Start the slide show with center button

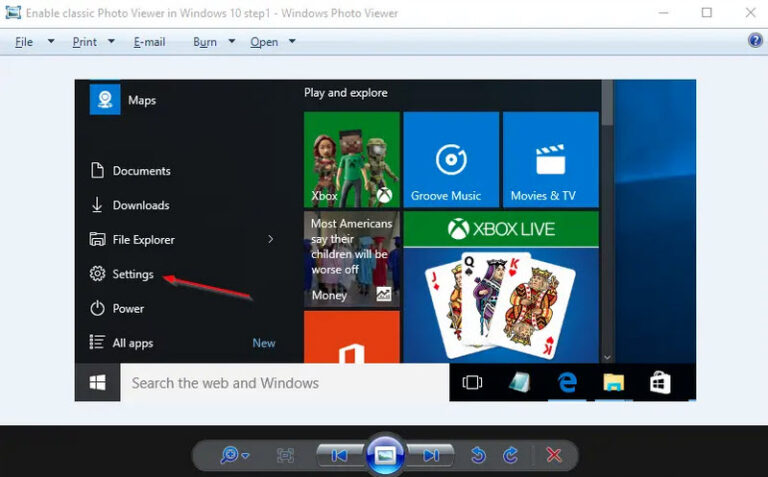(x=385, y=455)
